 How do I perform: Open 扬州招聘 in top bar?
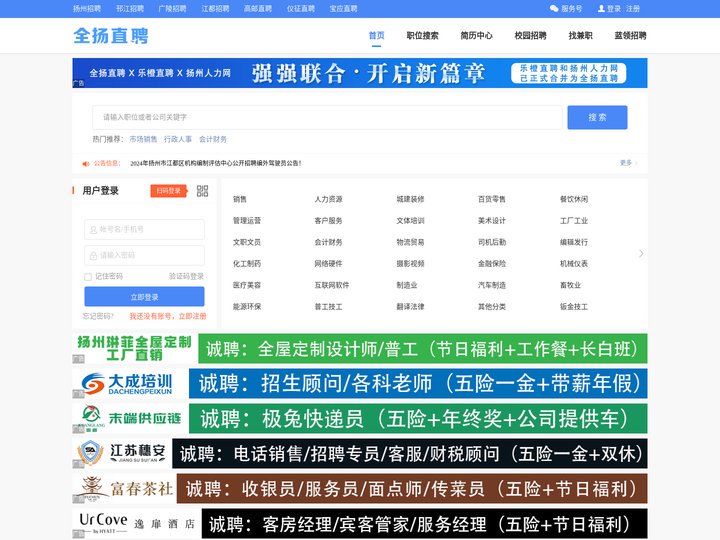point(87,9)
